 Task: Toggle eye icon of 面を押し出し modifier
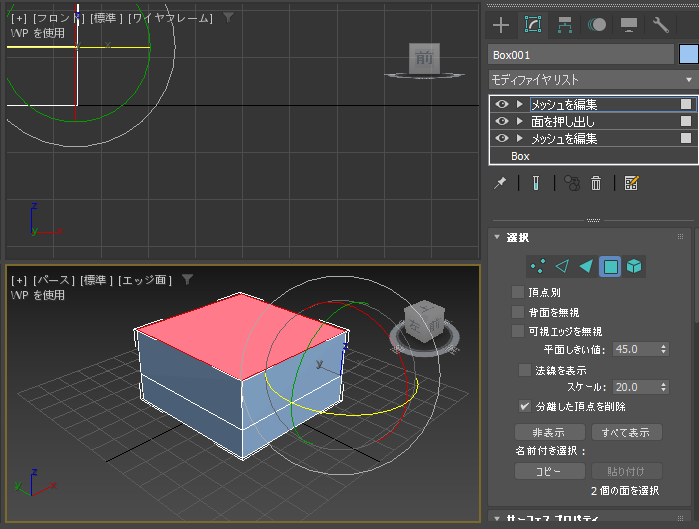pos(502,121)
